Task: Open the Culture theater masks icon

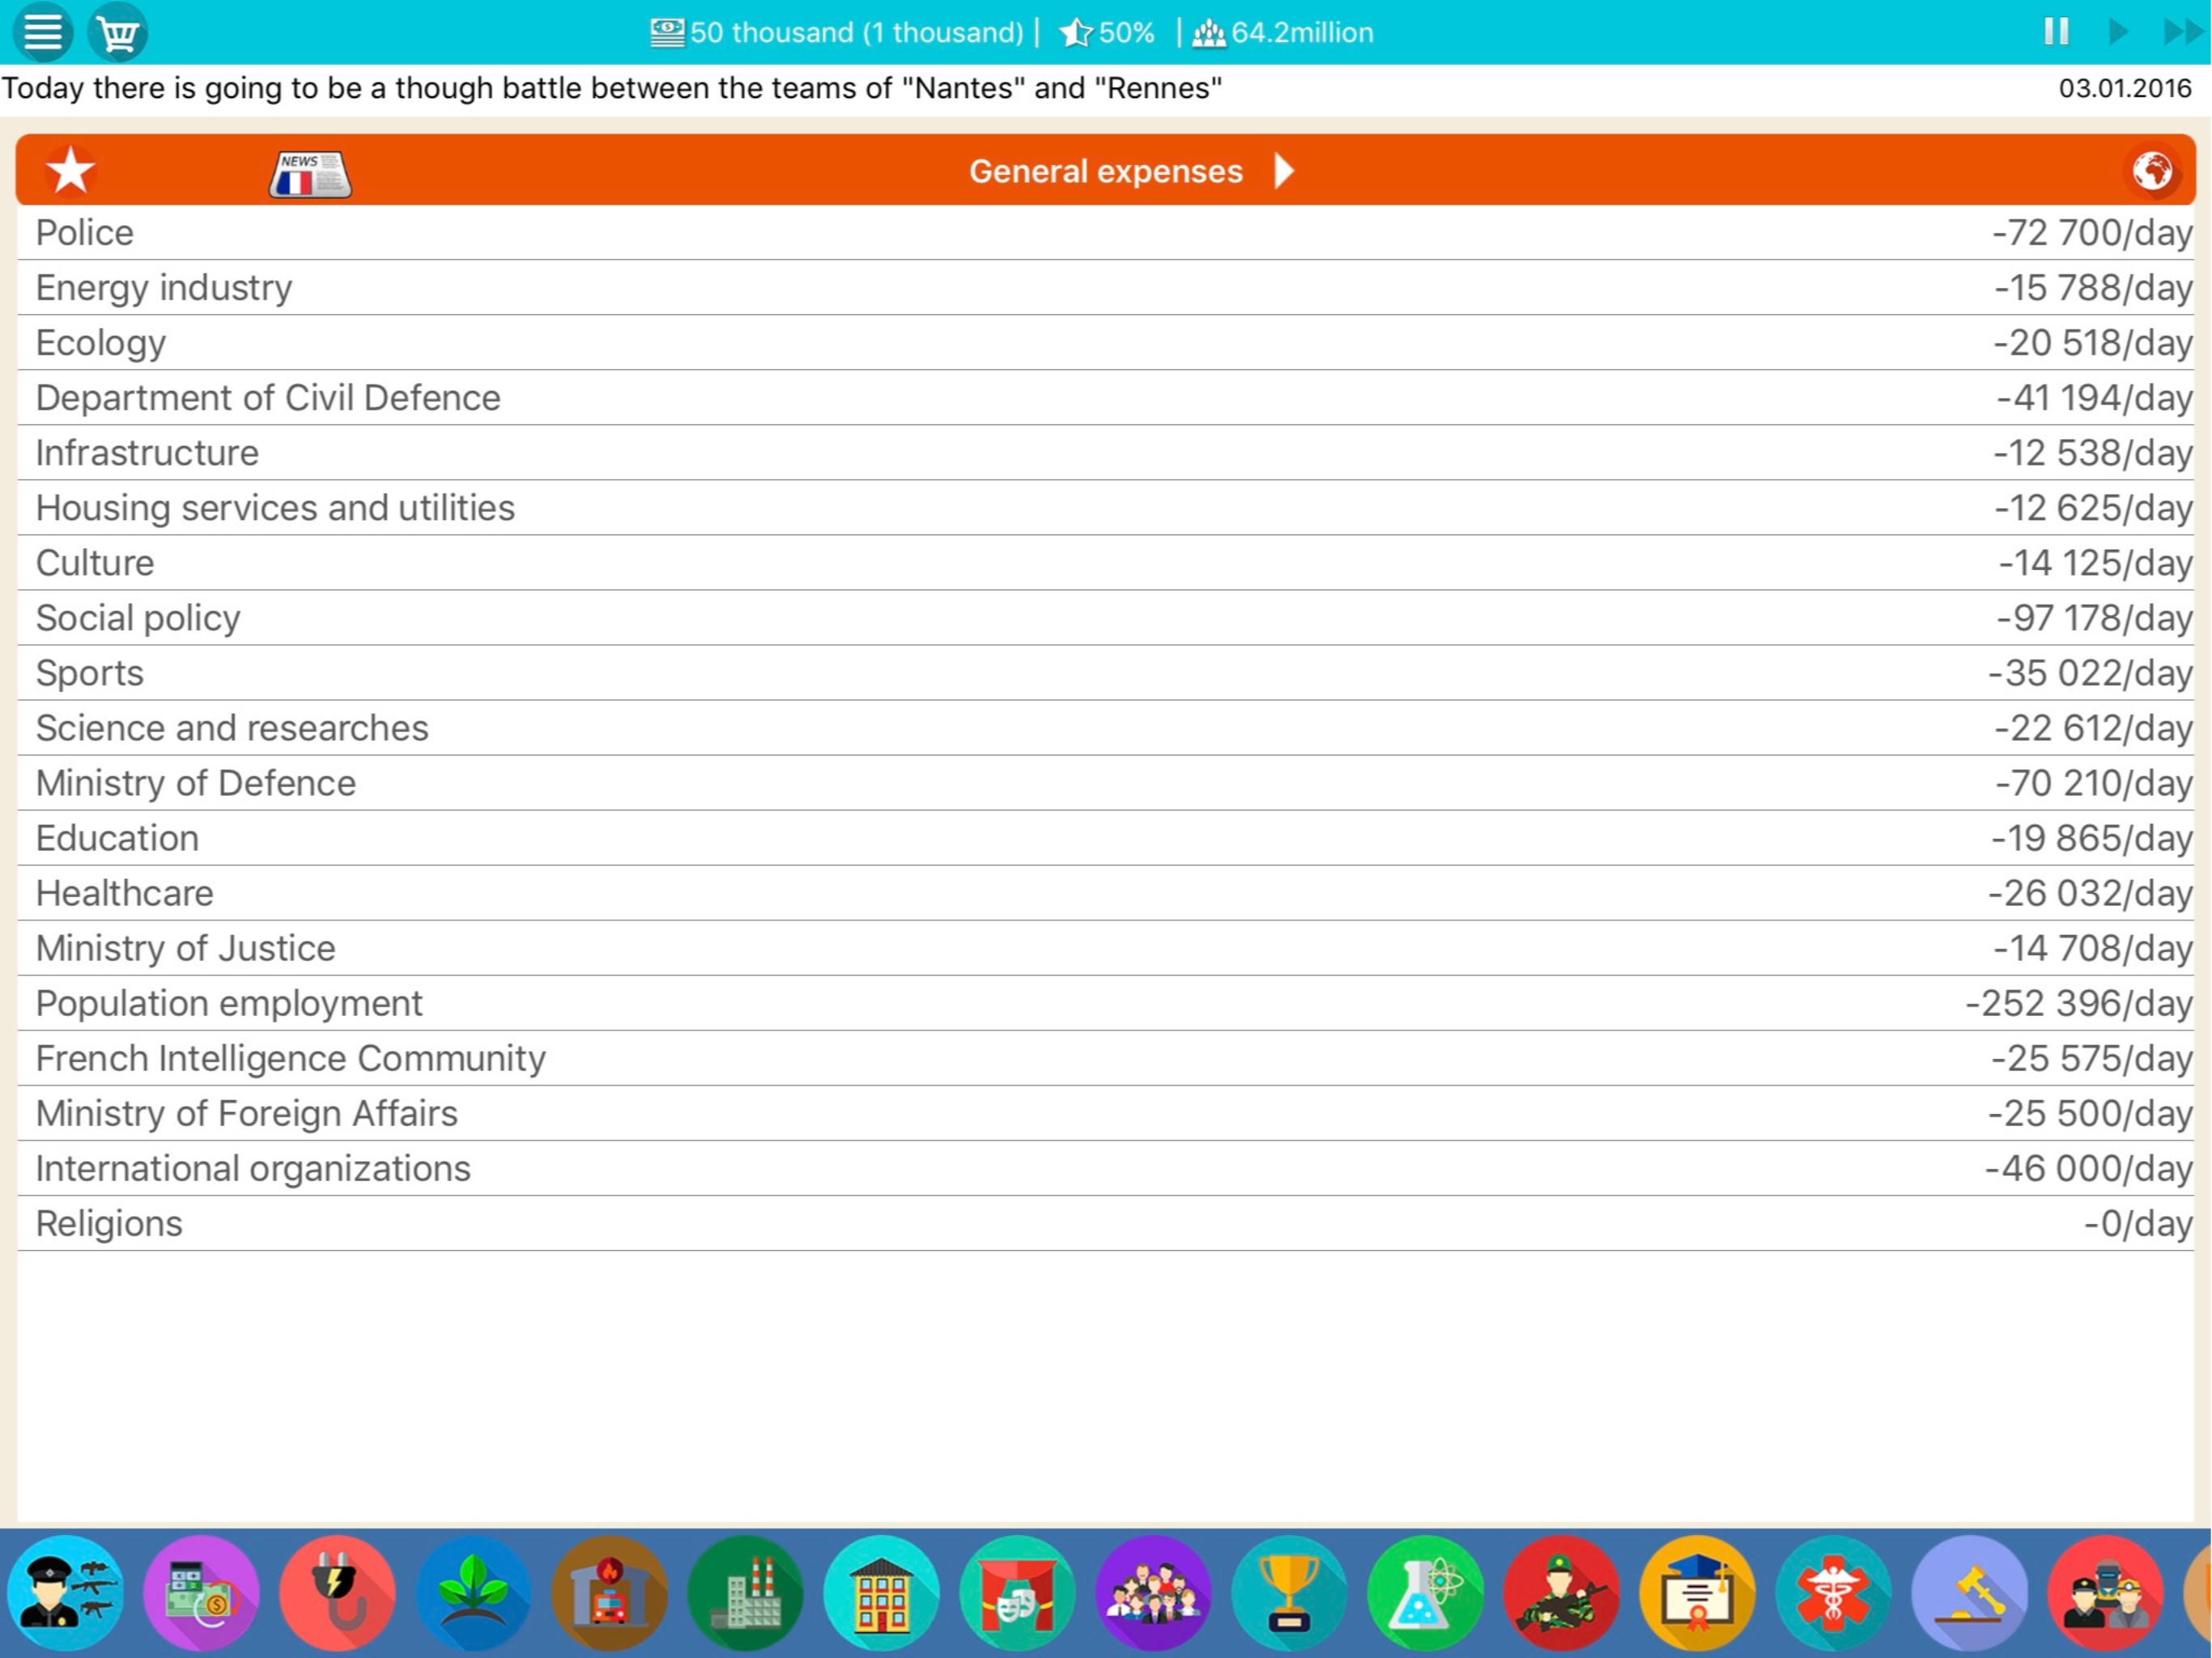Action: coord(1018,1592)
